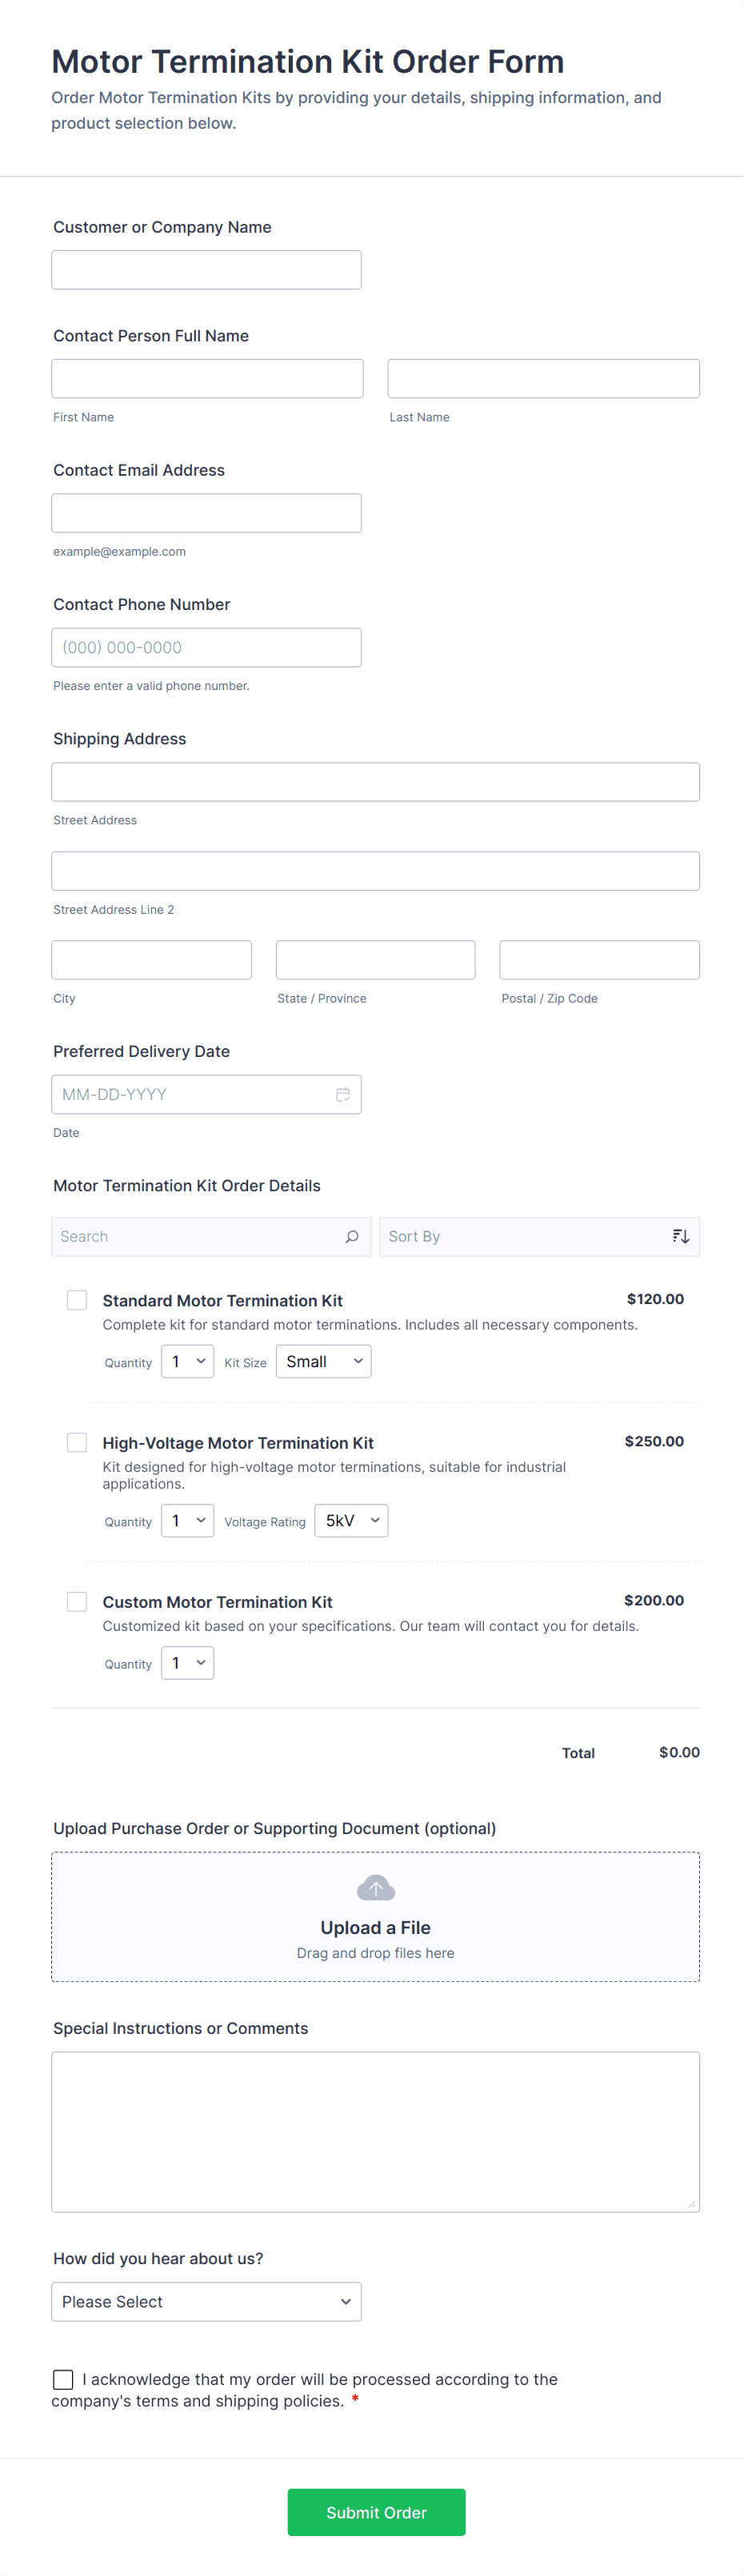Open the Voltage Rating dropdown
Screen dimensions: 744x2576
[x=351, y=1520]
